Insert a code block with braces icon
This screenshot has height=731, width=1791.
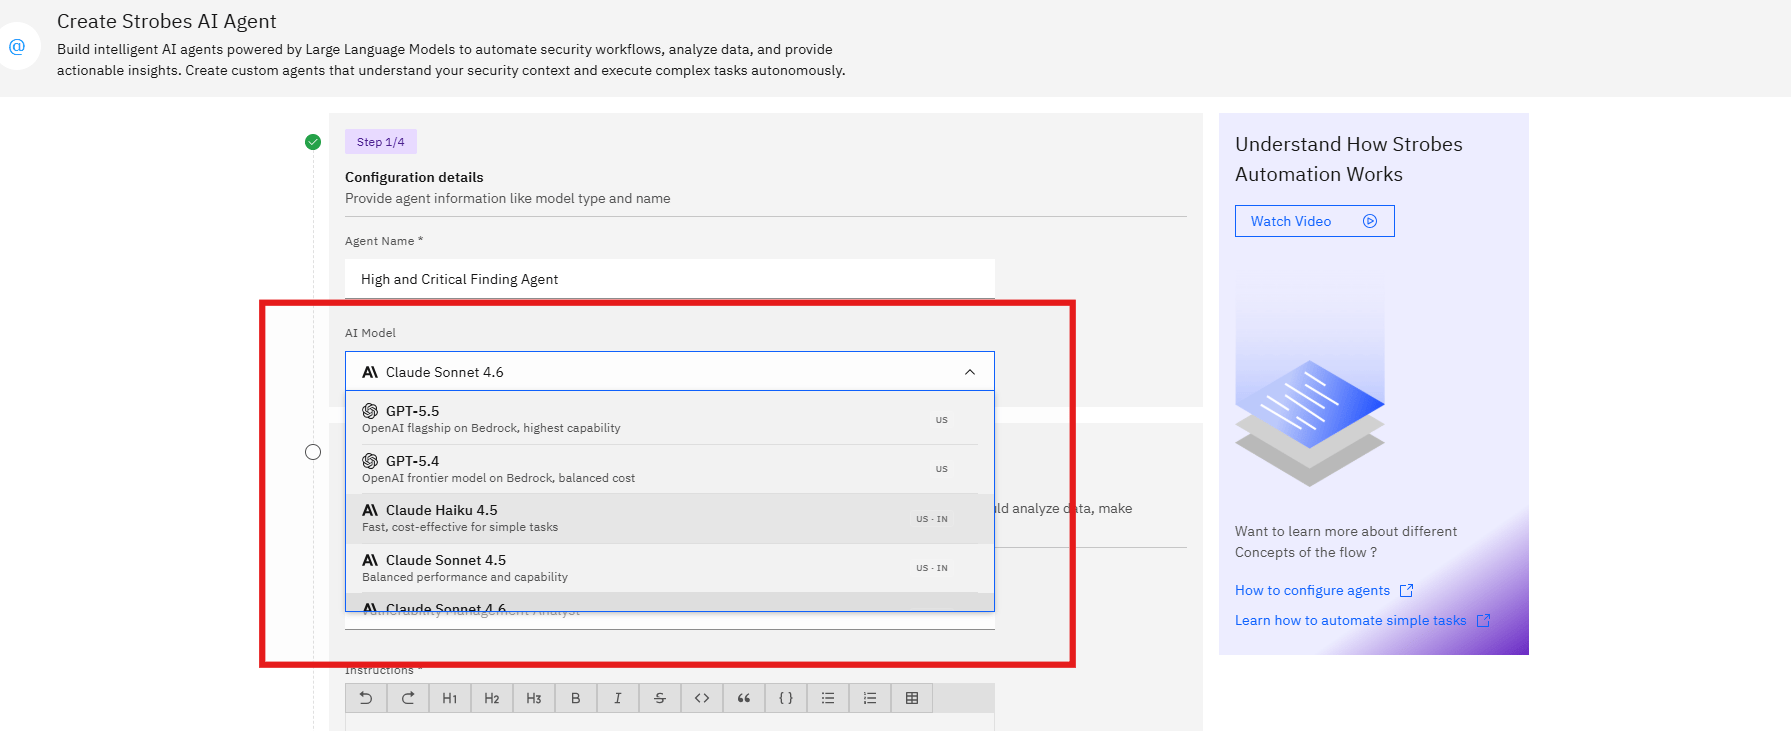click(x=786, y=698)
